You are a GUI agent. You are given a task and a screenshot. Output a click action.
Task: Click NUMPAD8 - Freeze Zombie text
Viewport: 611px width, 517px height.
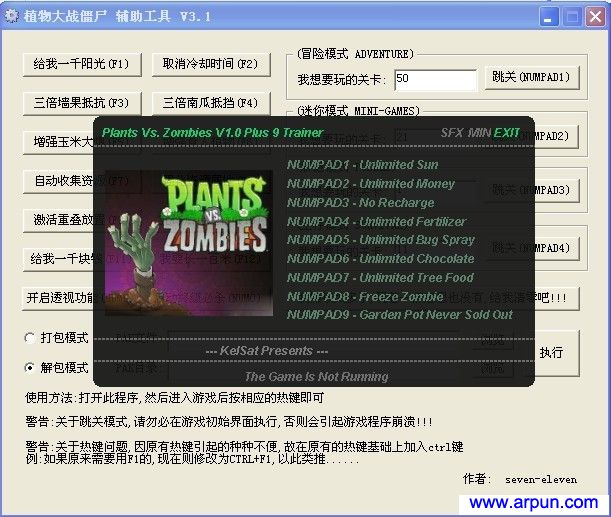pos(366,297)
